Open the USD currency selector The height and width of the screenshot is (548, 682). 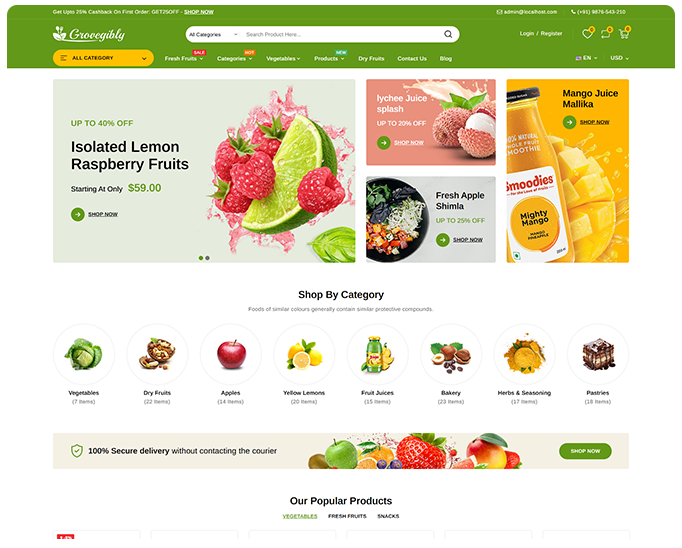click(x=619, y=58)
